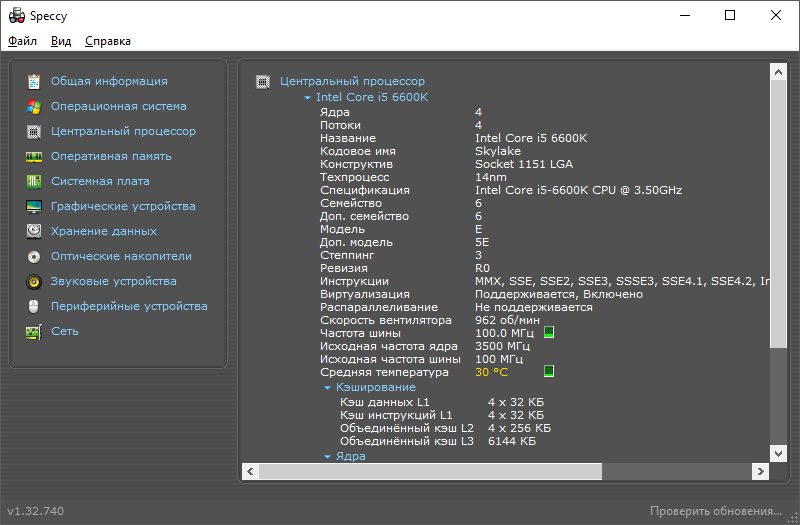This screenshot has height=525, width=800.
Task: Toggle the green graph icon next to Частота шины
Action: pos(548,333)
